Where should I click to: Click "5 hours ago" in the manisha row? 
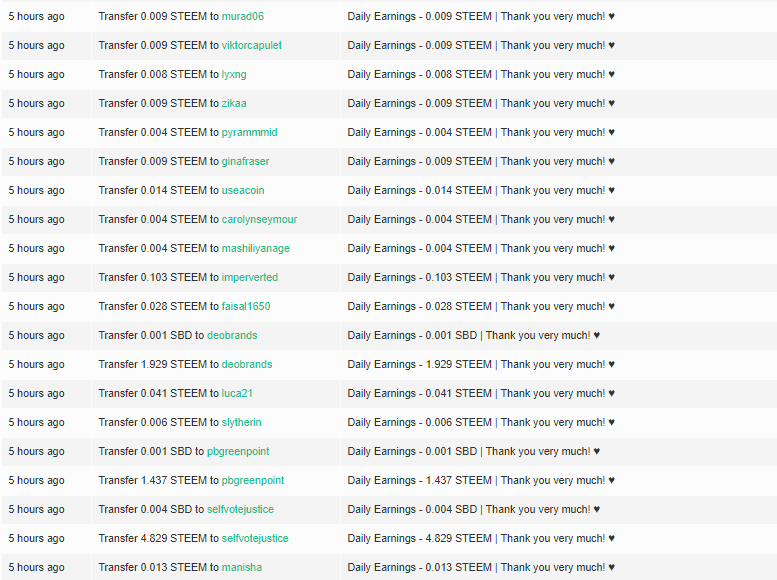[36, 568]
